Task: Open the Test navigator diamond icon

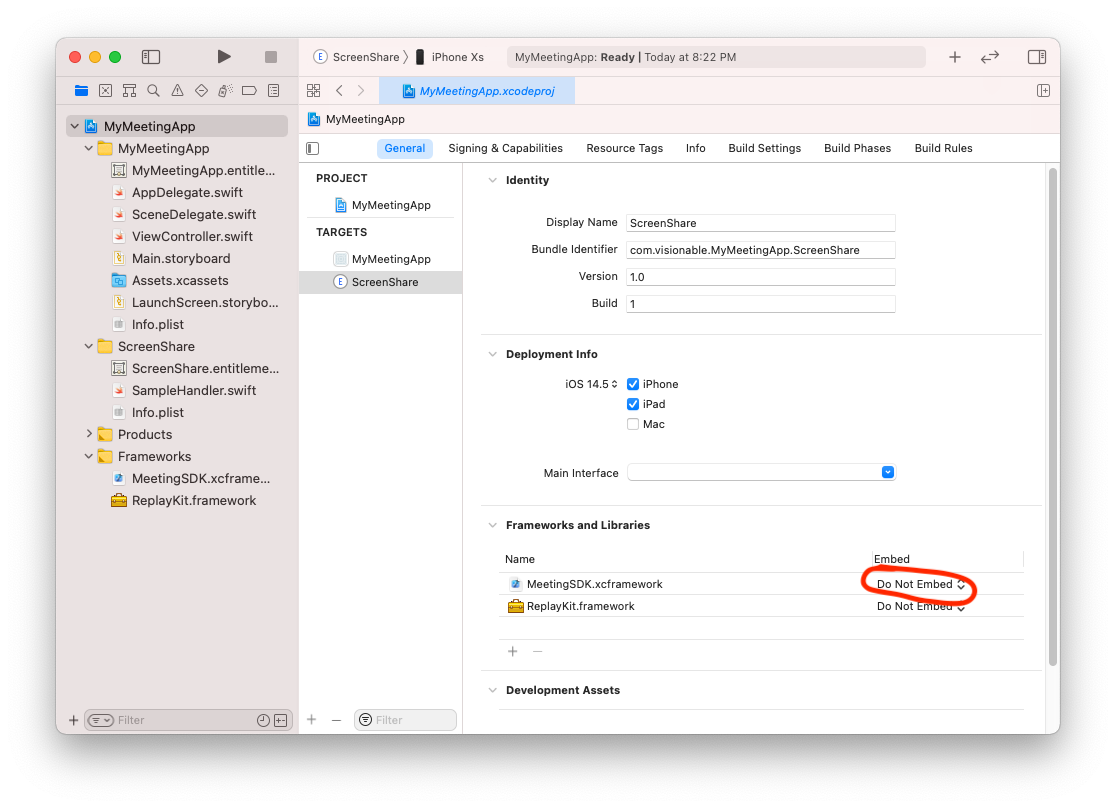Action: pos(201,90)
